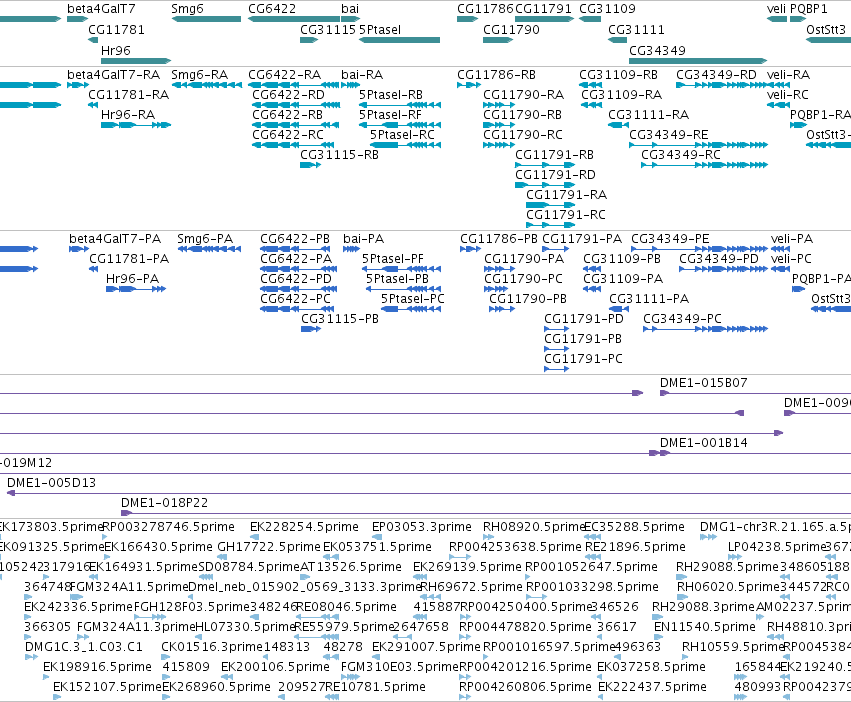Select the Smg6-RA transcript label
The image size is (851, 702).
point(199,75)
